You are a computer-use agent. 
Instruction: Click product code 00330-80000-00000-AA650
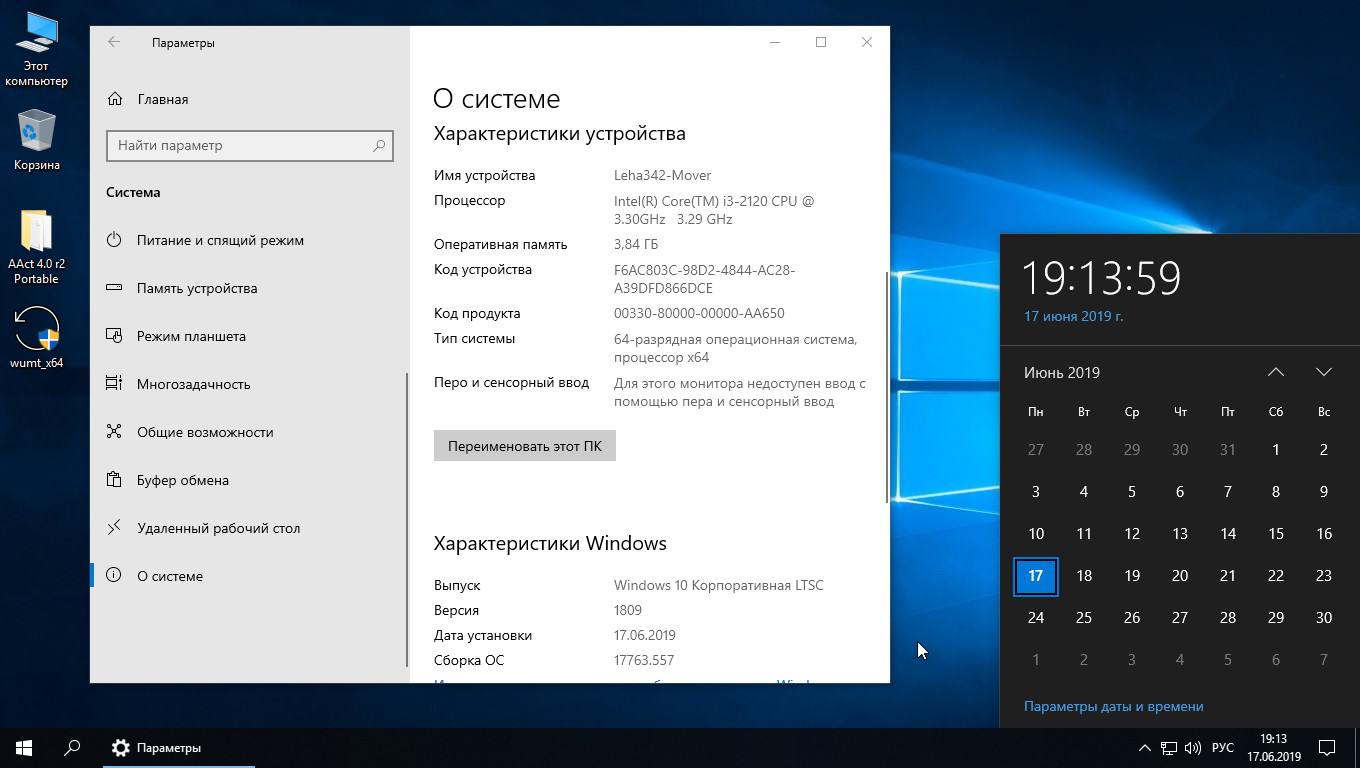point(699,313)
